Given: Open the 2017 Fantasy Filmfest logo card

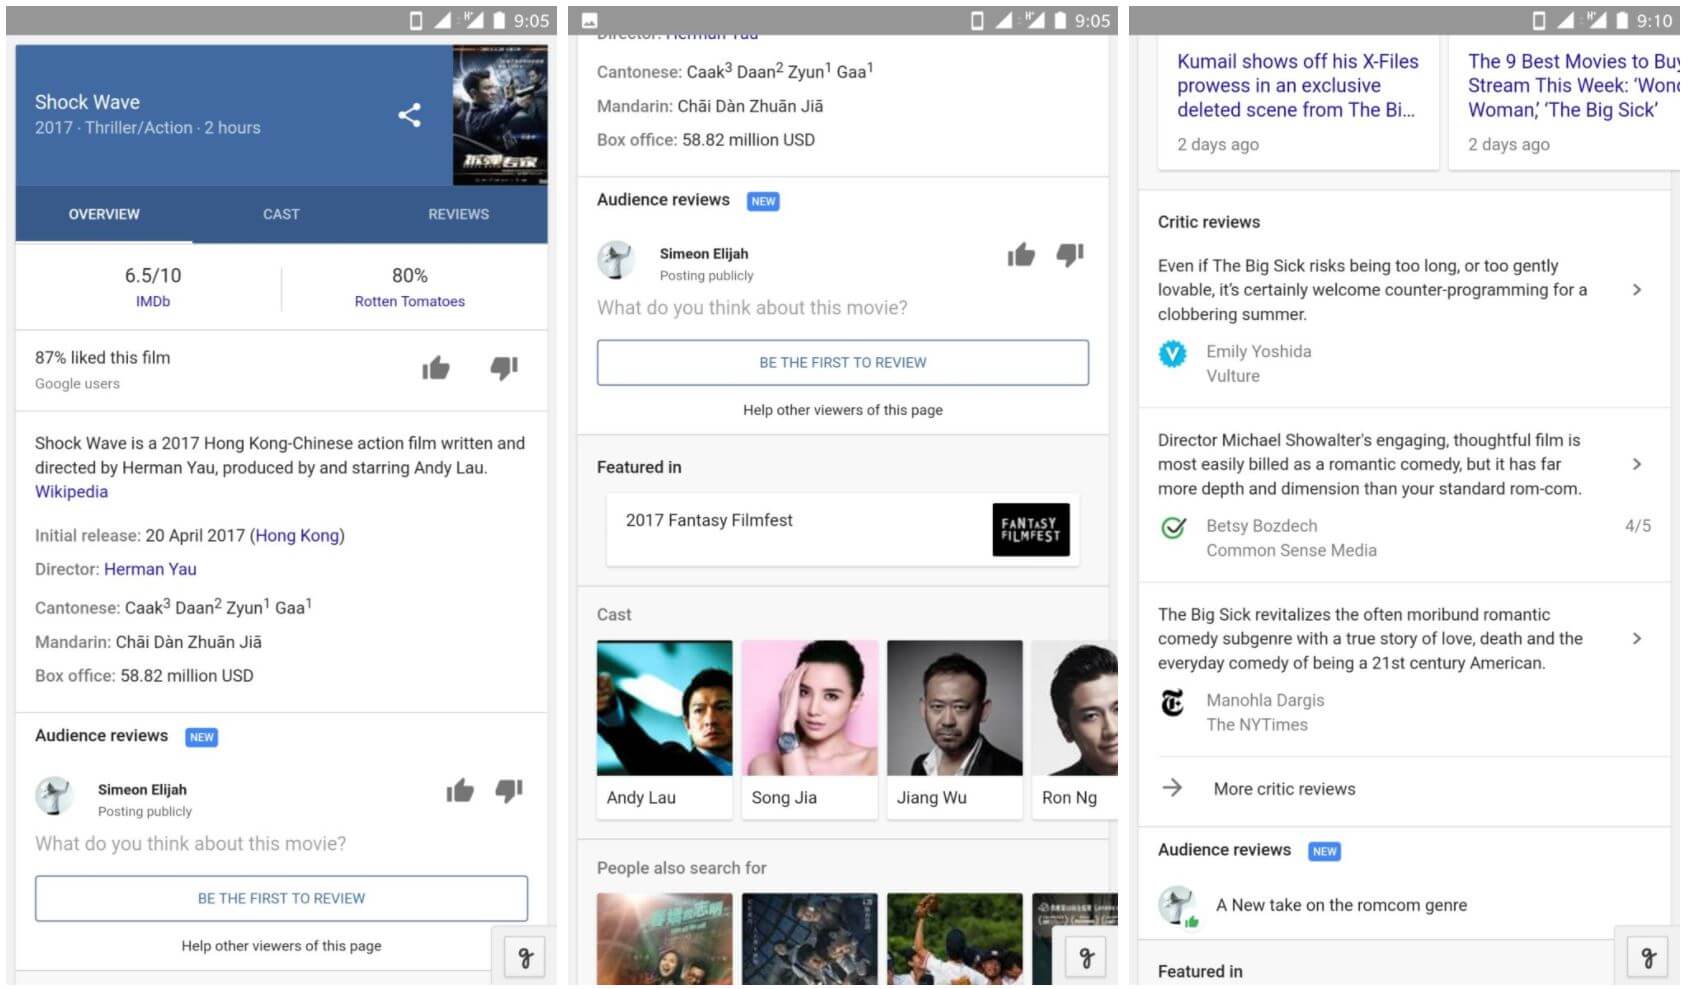Looking at the screenshot, I should tap(1030, 529).
